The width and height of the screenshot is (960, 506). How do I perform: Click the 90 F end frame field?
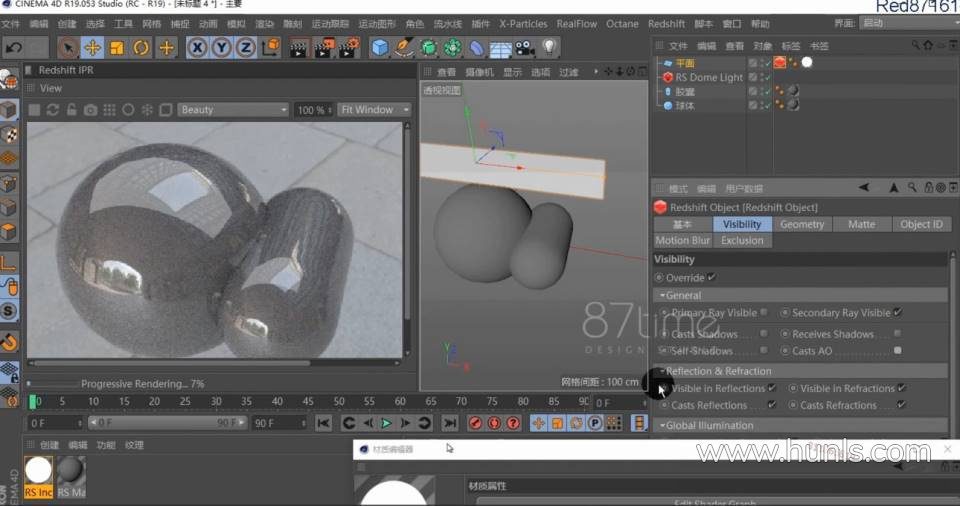click(279, 423)
